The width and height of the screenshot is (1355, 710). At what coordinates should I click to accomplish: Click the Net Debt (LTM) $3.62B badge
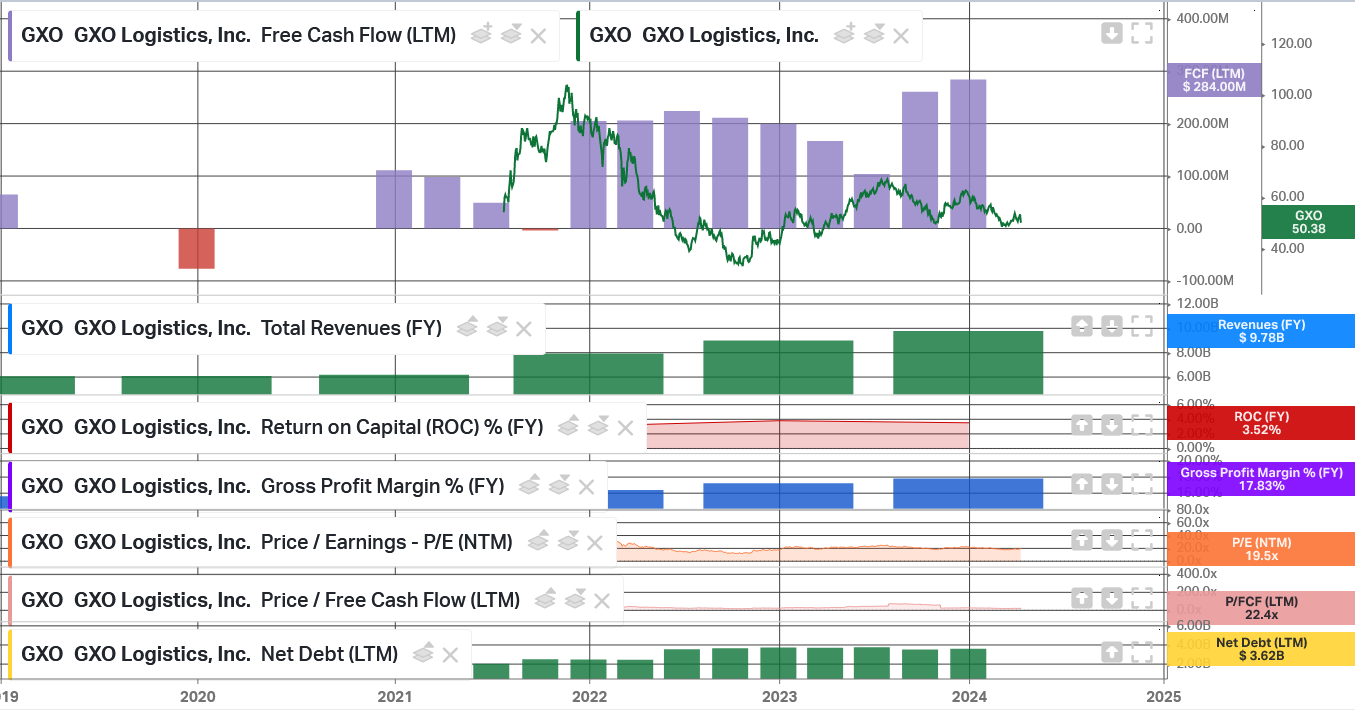1261,649
